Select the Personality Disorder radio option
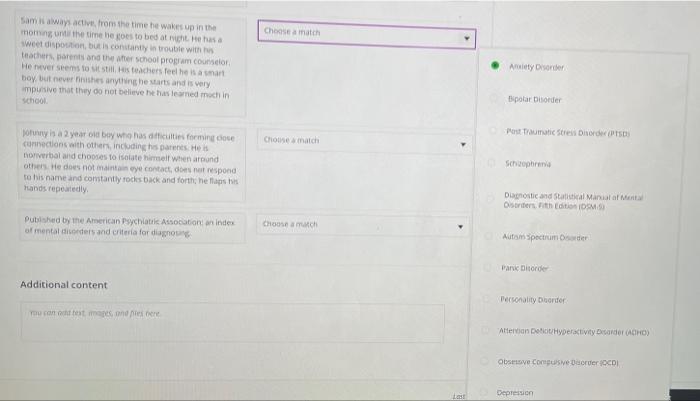700x401 pixels. tap(487, 299)
